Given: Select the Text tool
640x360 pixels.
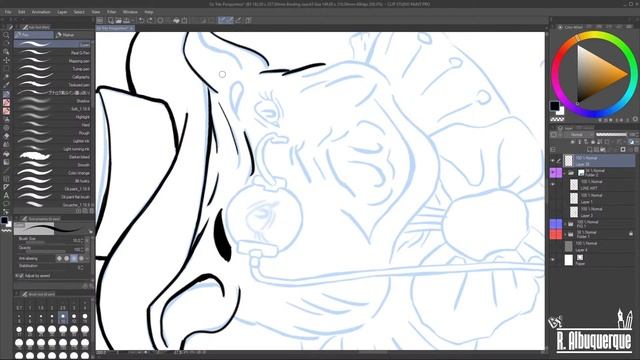Looking at the screenshot, I should click(x=6, y=195).
